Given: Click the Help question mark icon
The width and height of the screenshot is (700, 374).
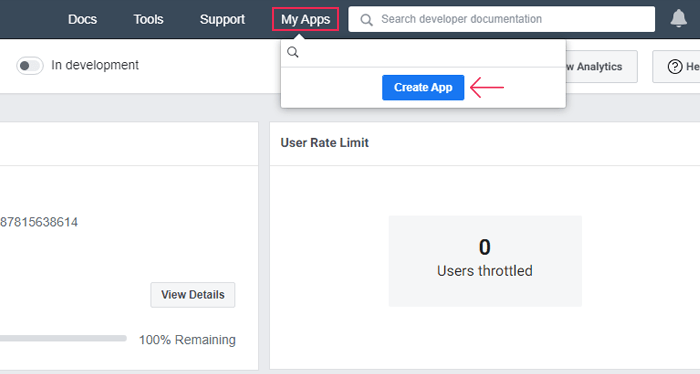Looking at the screenshot, I should click(675, 66).
